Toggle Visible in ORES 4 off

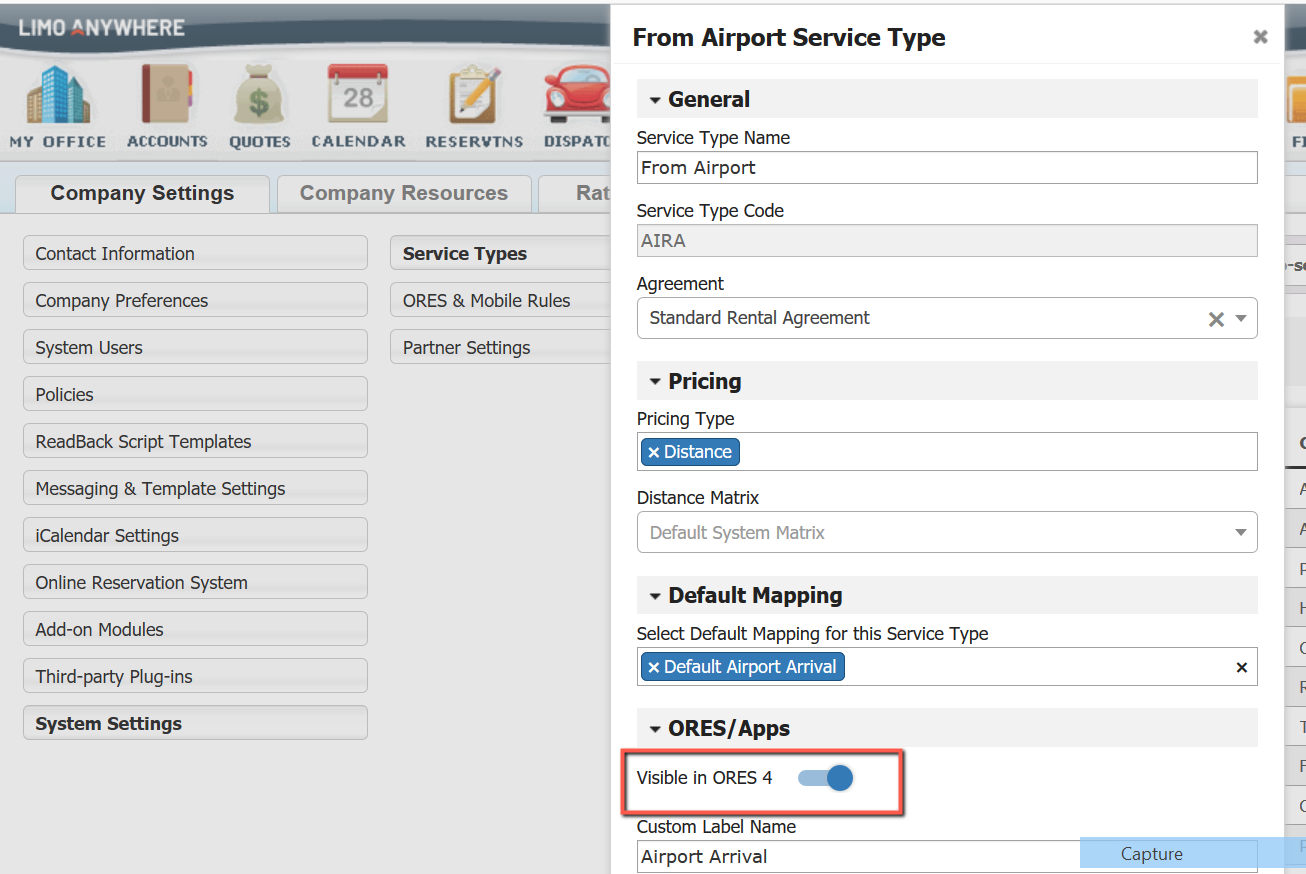pos(825,777)
